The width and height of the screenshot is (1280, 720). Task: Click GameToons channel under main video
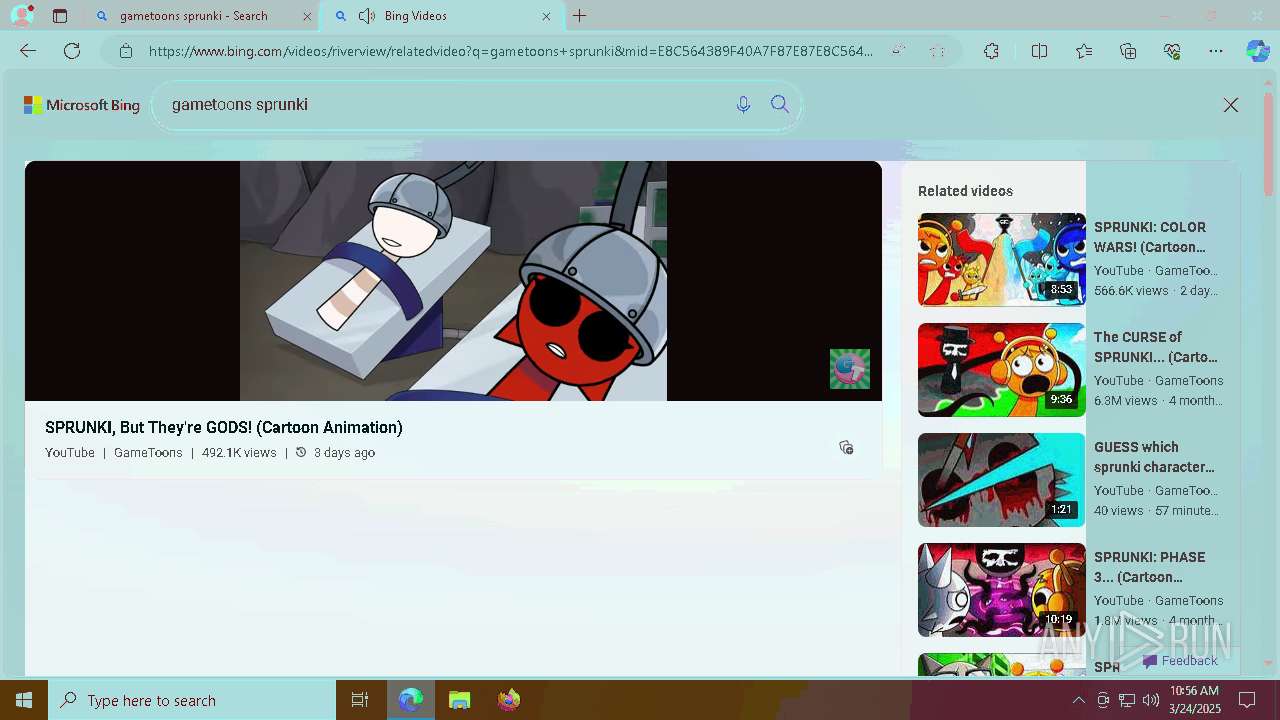coord(148,453)
